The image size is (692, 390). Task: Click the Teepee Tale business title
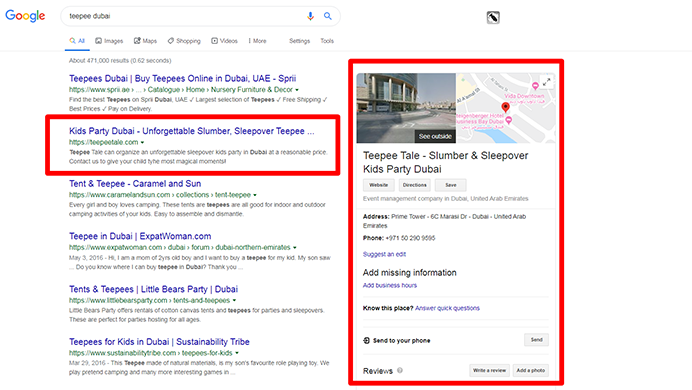click(x=446, y=162)
